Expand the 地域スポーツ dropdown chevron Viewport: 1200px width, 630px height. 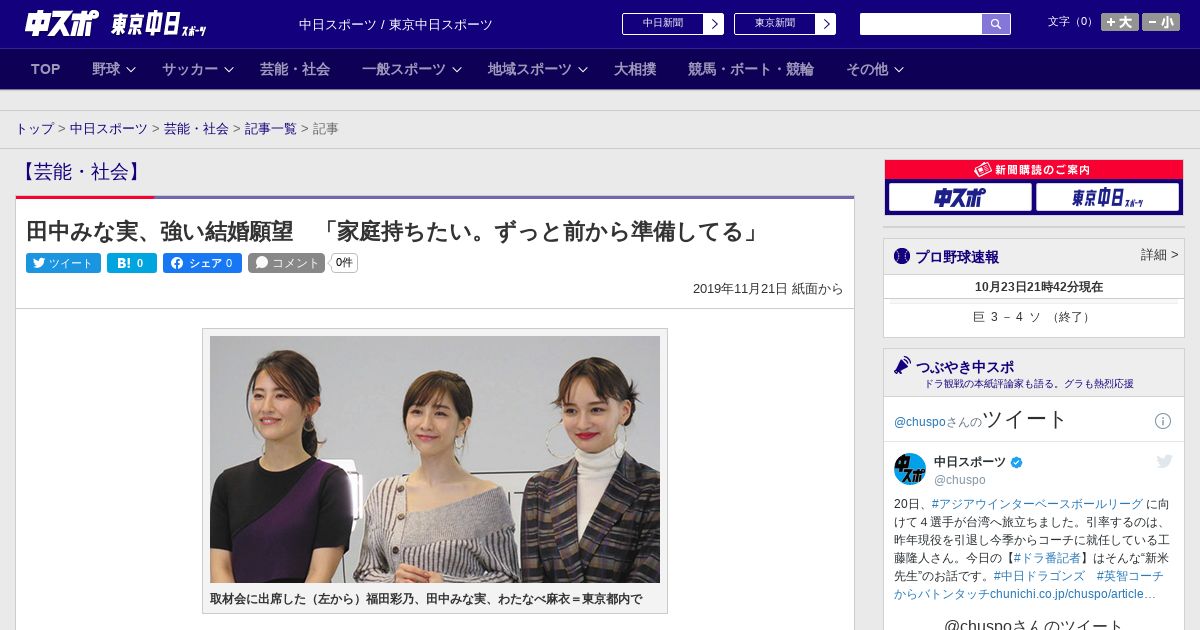(x=583, y=70)
